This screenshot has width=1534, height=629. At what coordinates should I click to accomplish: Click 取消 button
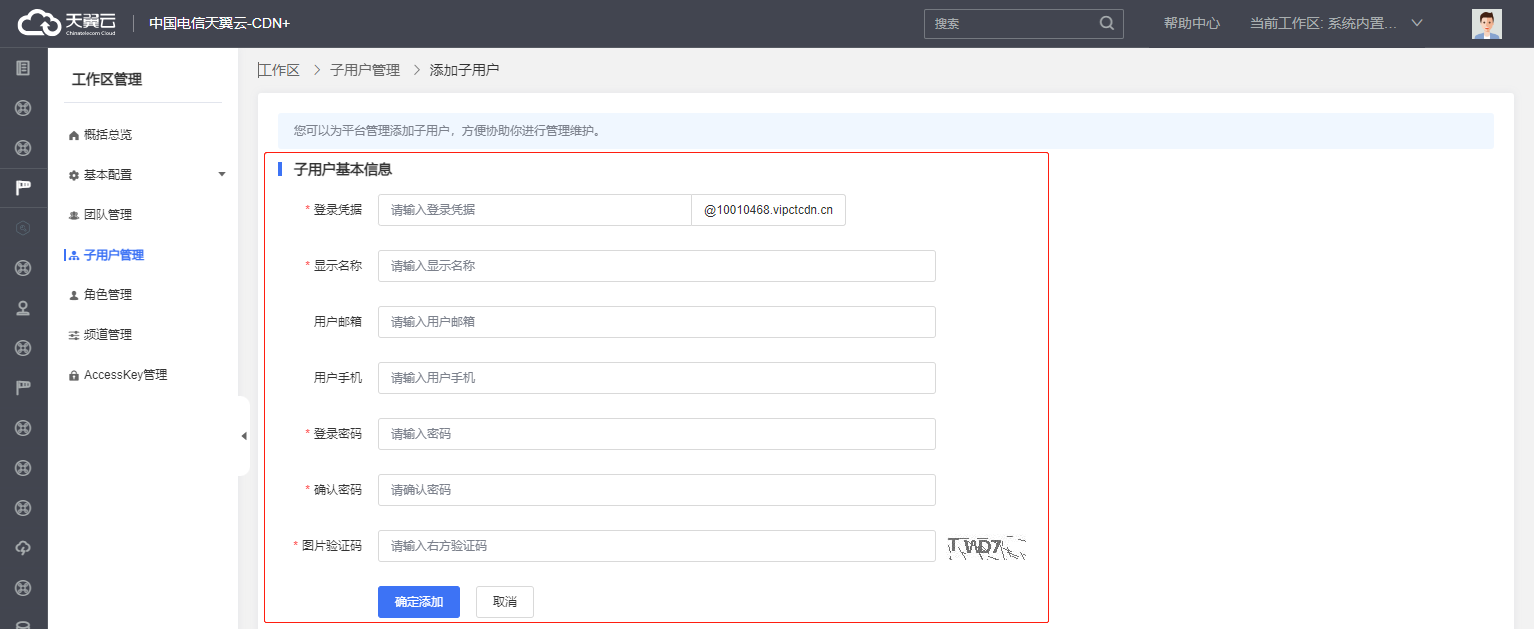tap(505, 602)
